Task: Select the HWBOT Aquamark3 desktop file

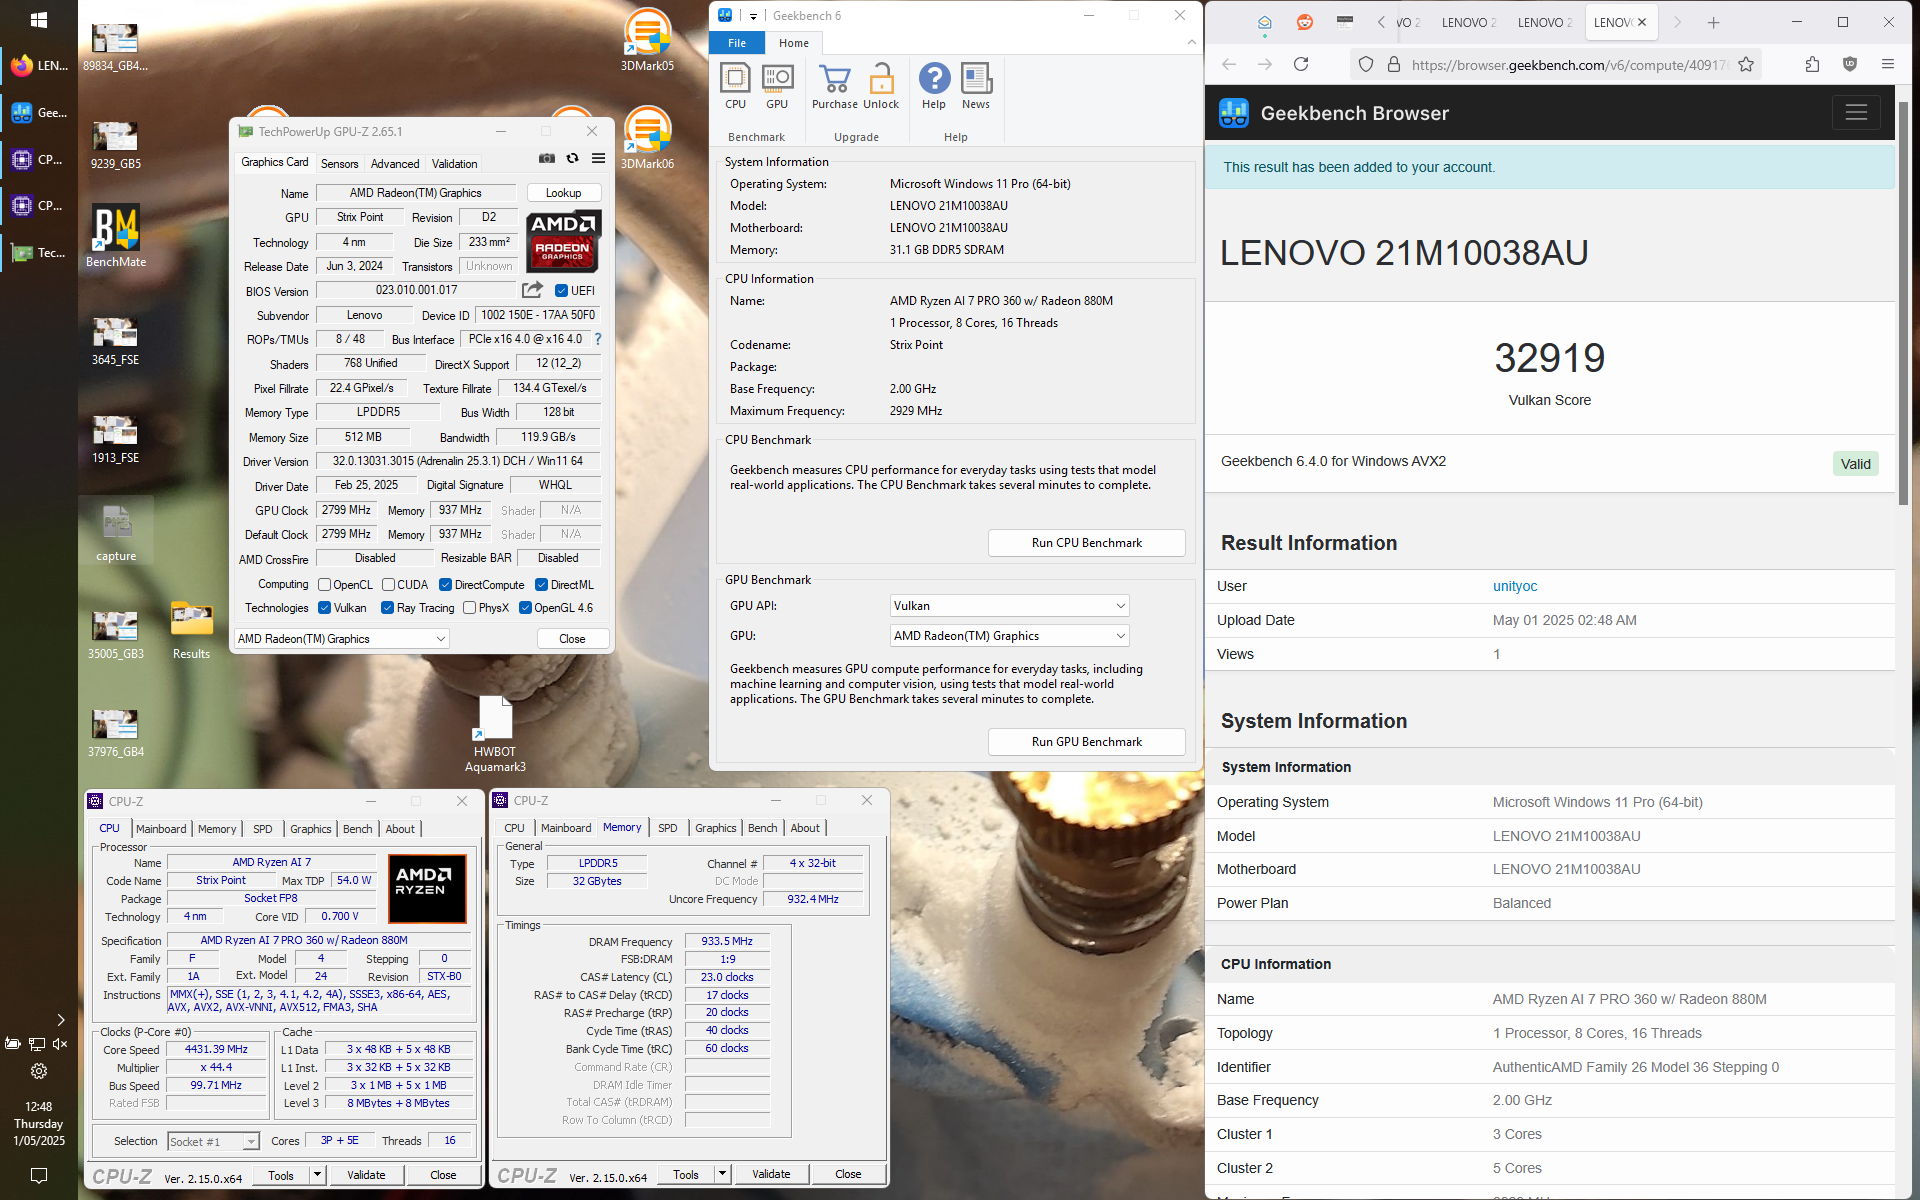Action: coord(495,734)
